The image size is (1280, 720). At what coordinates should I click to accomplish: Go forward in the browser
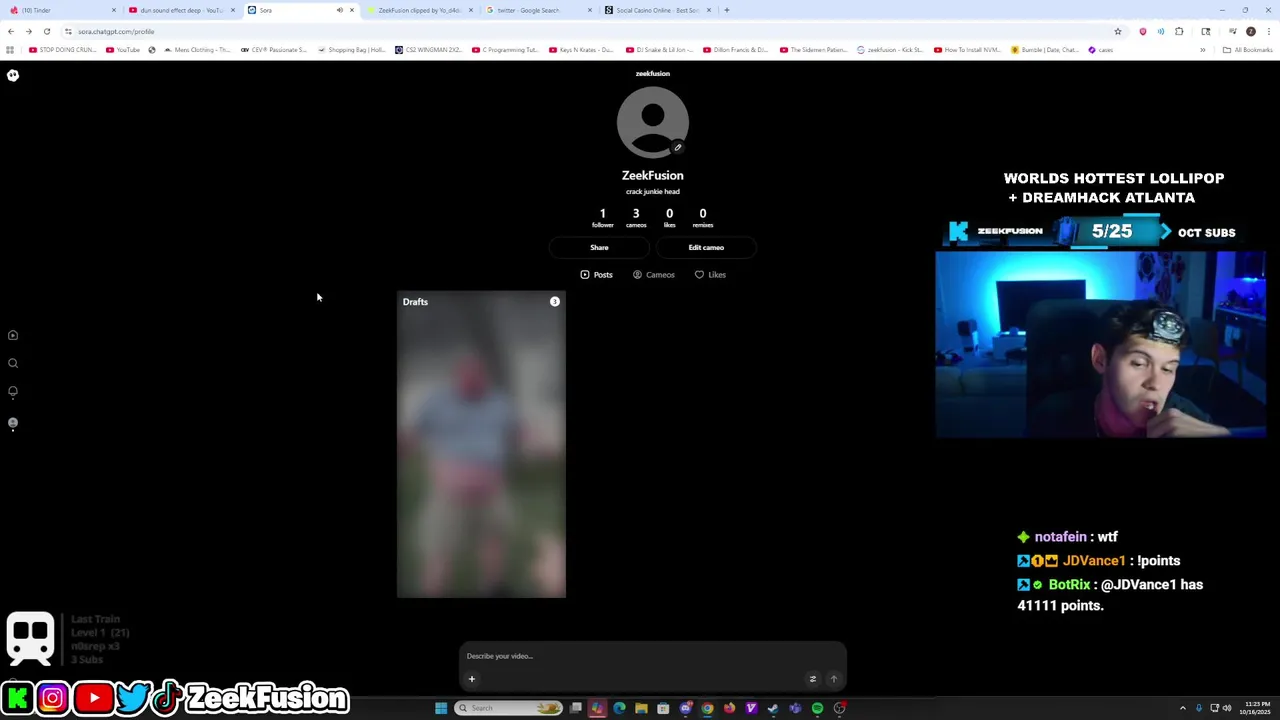coord(29,31)
